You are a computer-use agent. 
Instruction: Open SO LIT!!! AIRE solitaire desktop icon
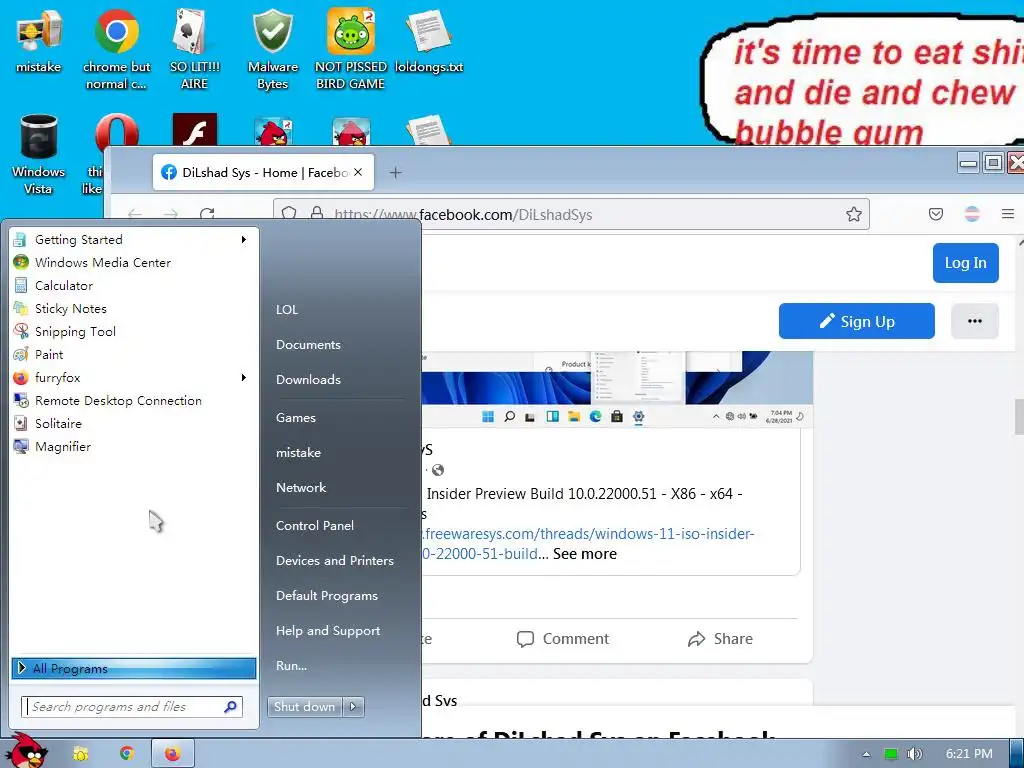(x=195, y=49)
